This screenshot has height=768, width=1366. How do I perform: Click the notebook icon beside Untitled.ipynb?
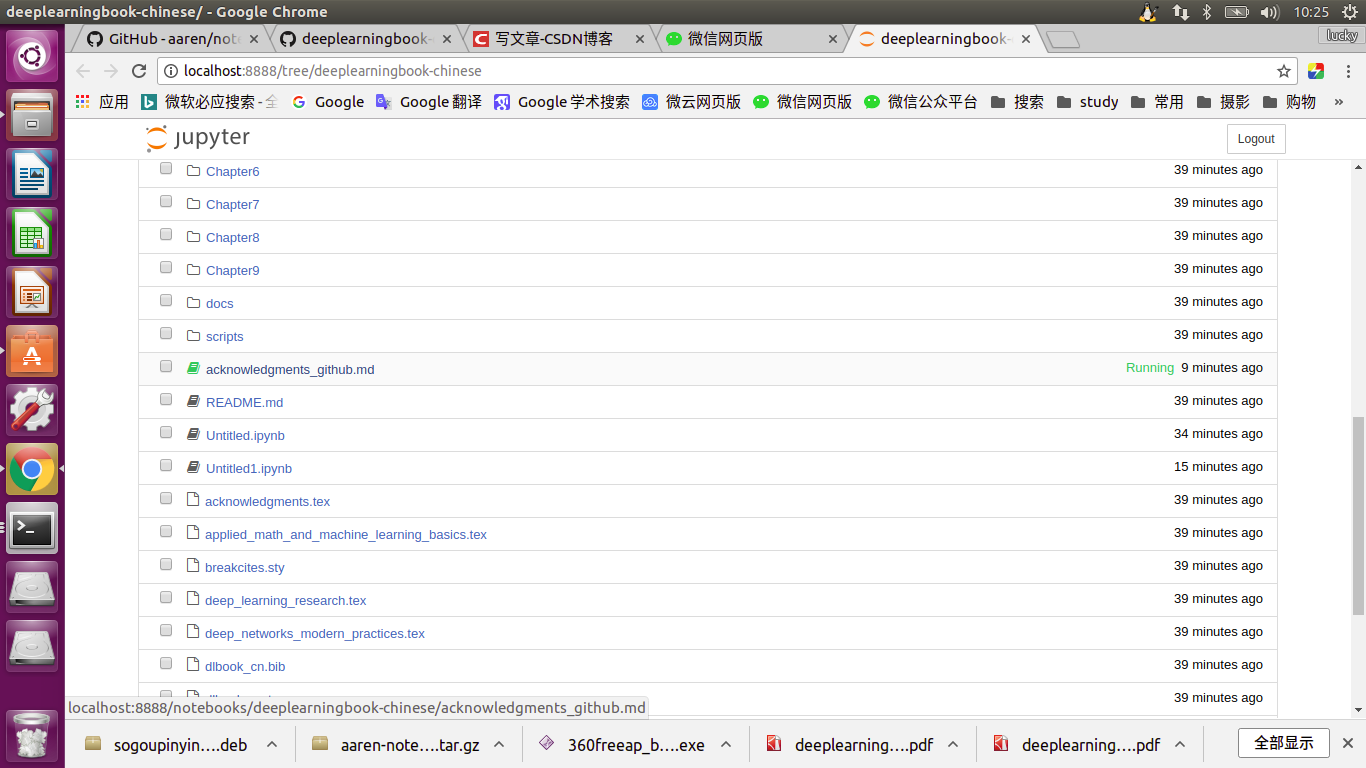(193, 433)
